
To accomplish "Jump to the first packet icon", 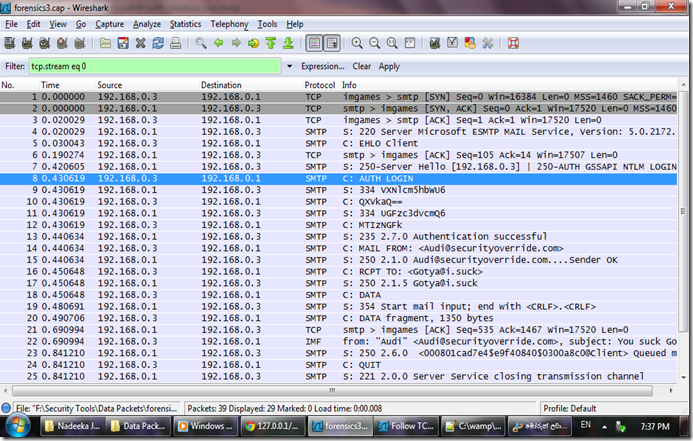I will tap(271, 43).
